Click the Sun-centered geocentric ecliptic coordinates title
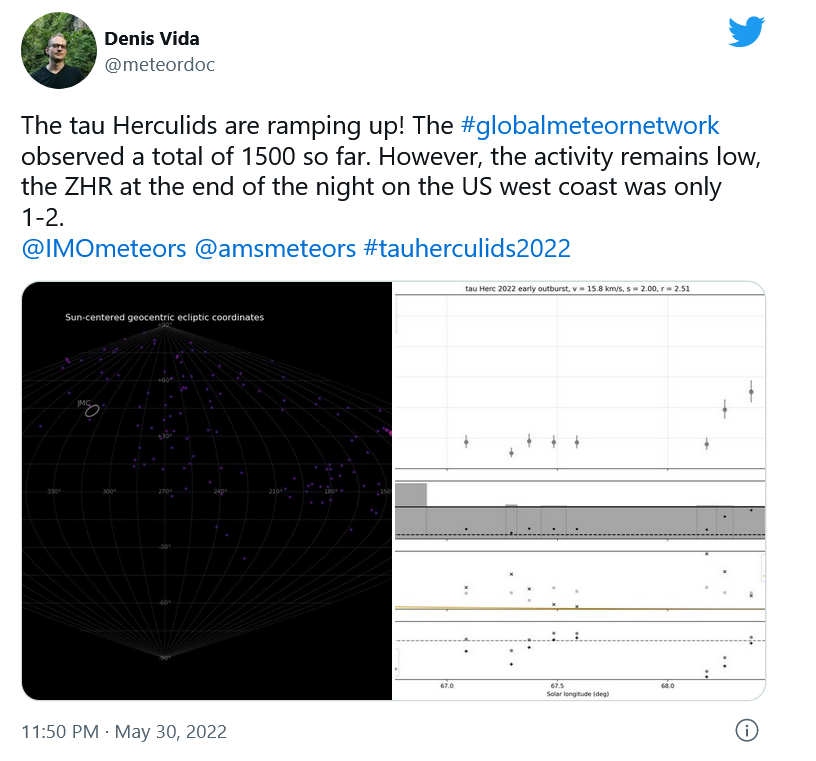The height and width of the screenshot is (761, 816). point(165,317)
